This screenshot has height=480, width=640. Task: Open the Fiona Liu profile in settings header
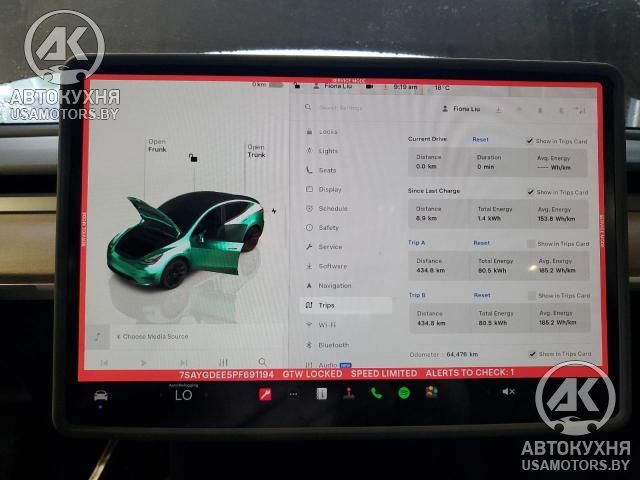[462, 109]
